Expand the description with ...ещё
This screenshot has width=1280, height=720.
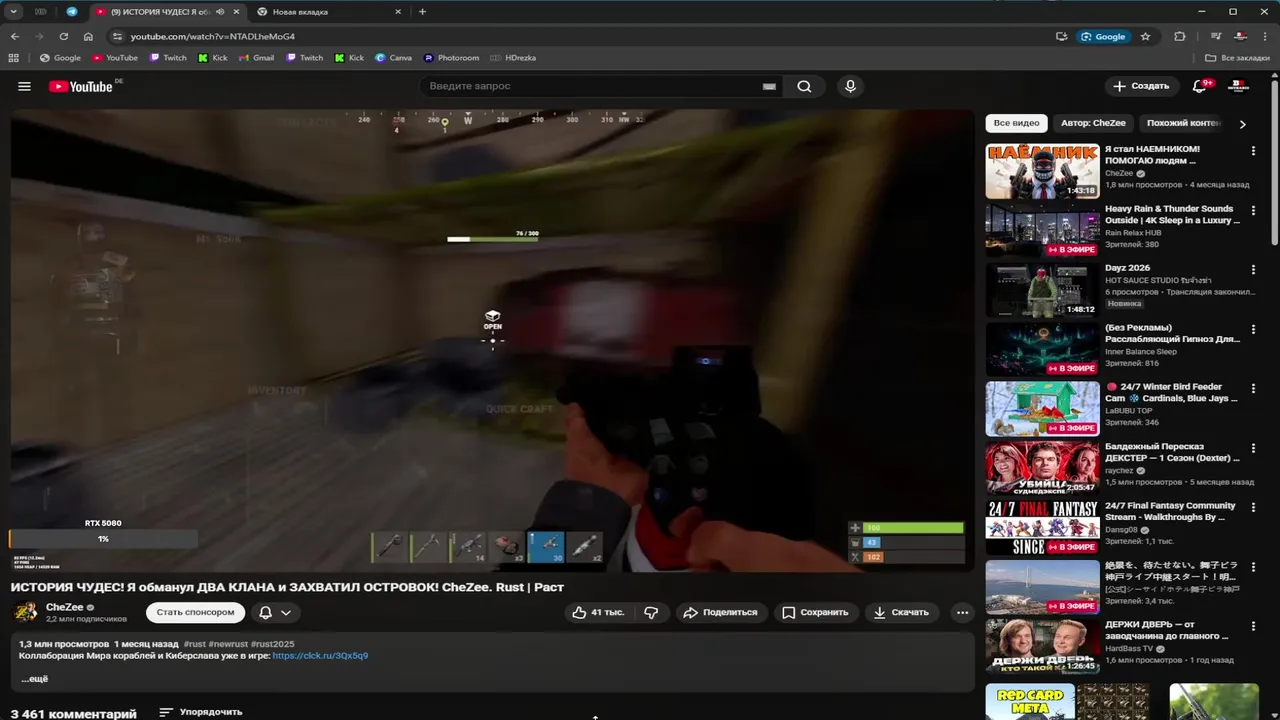tap(35, 679)
